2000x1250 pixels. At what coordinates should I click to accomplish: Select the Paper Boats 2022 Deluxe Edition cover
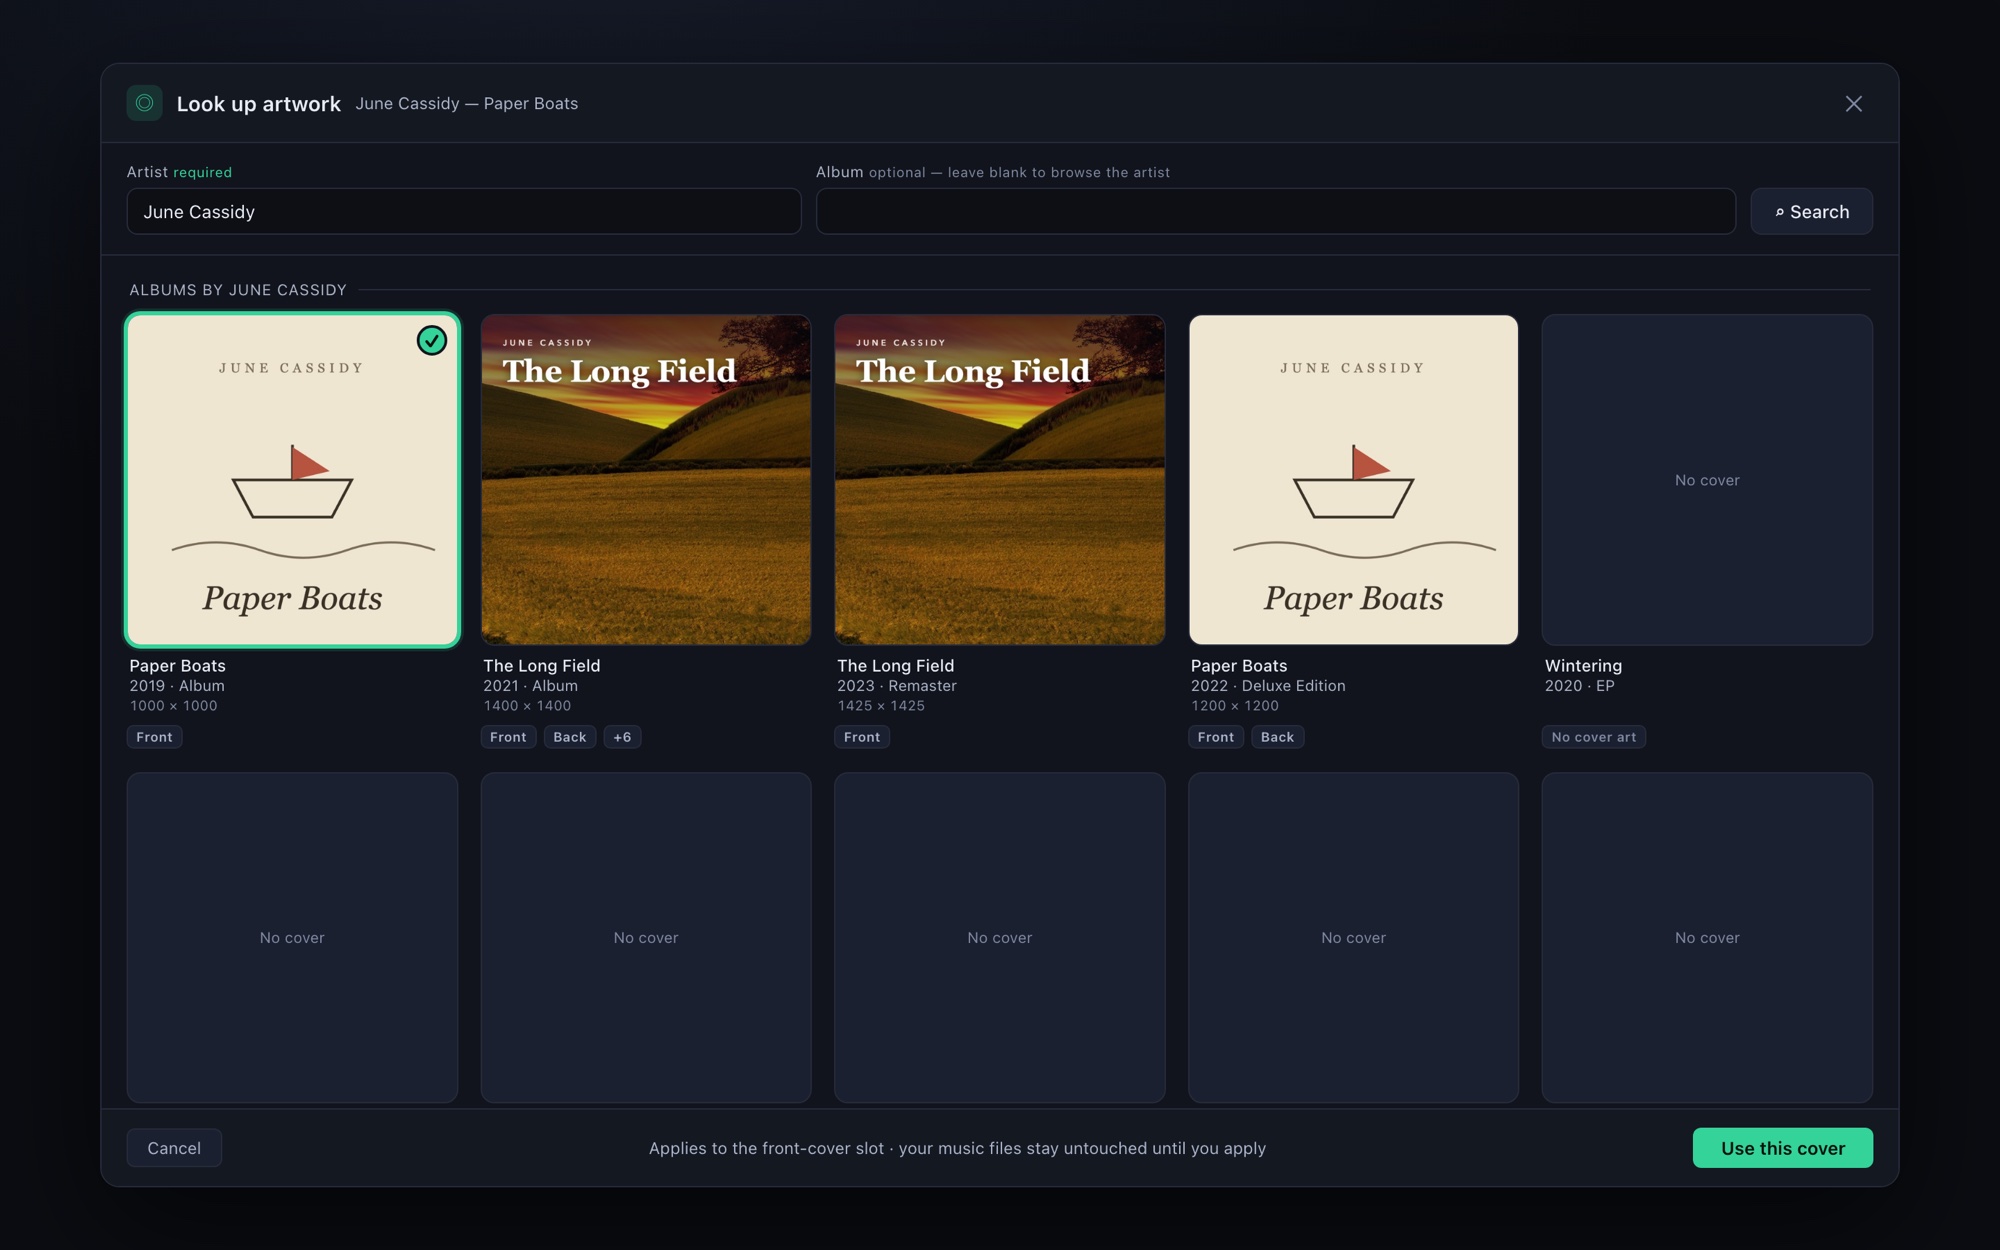pos(1353,480)
